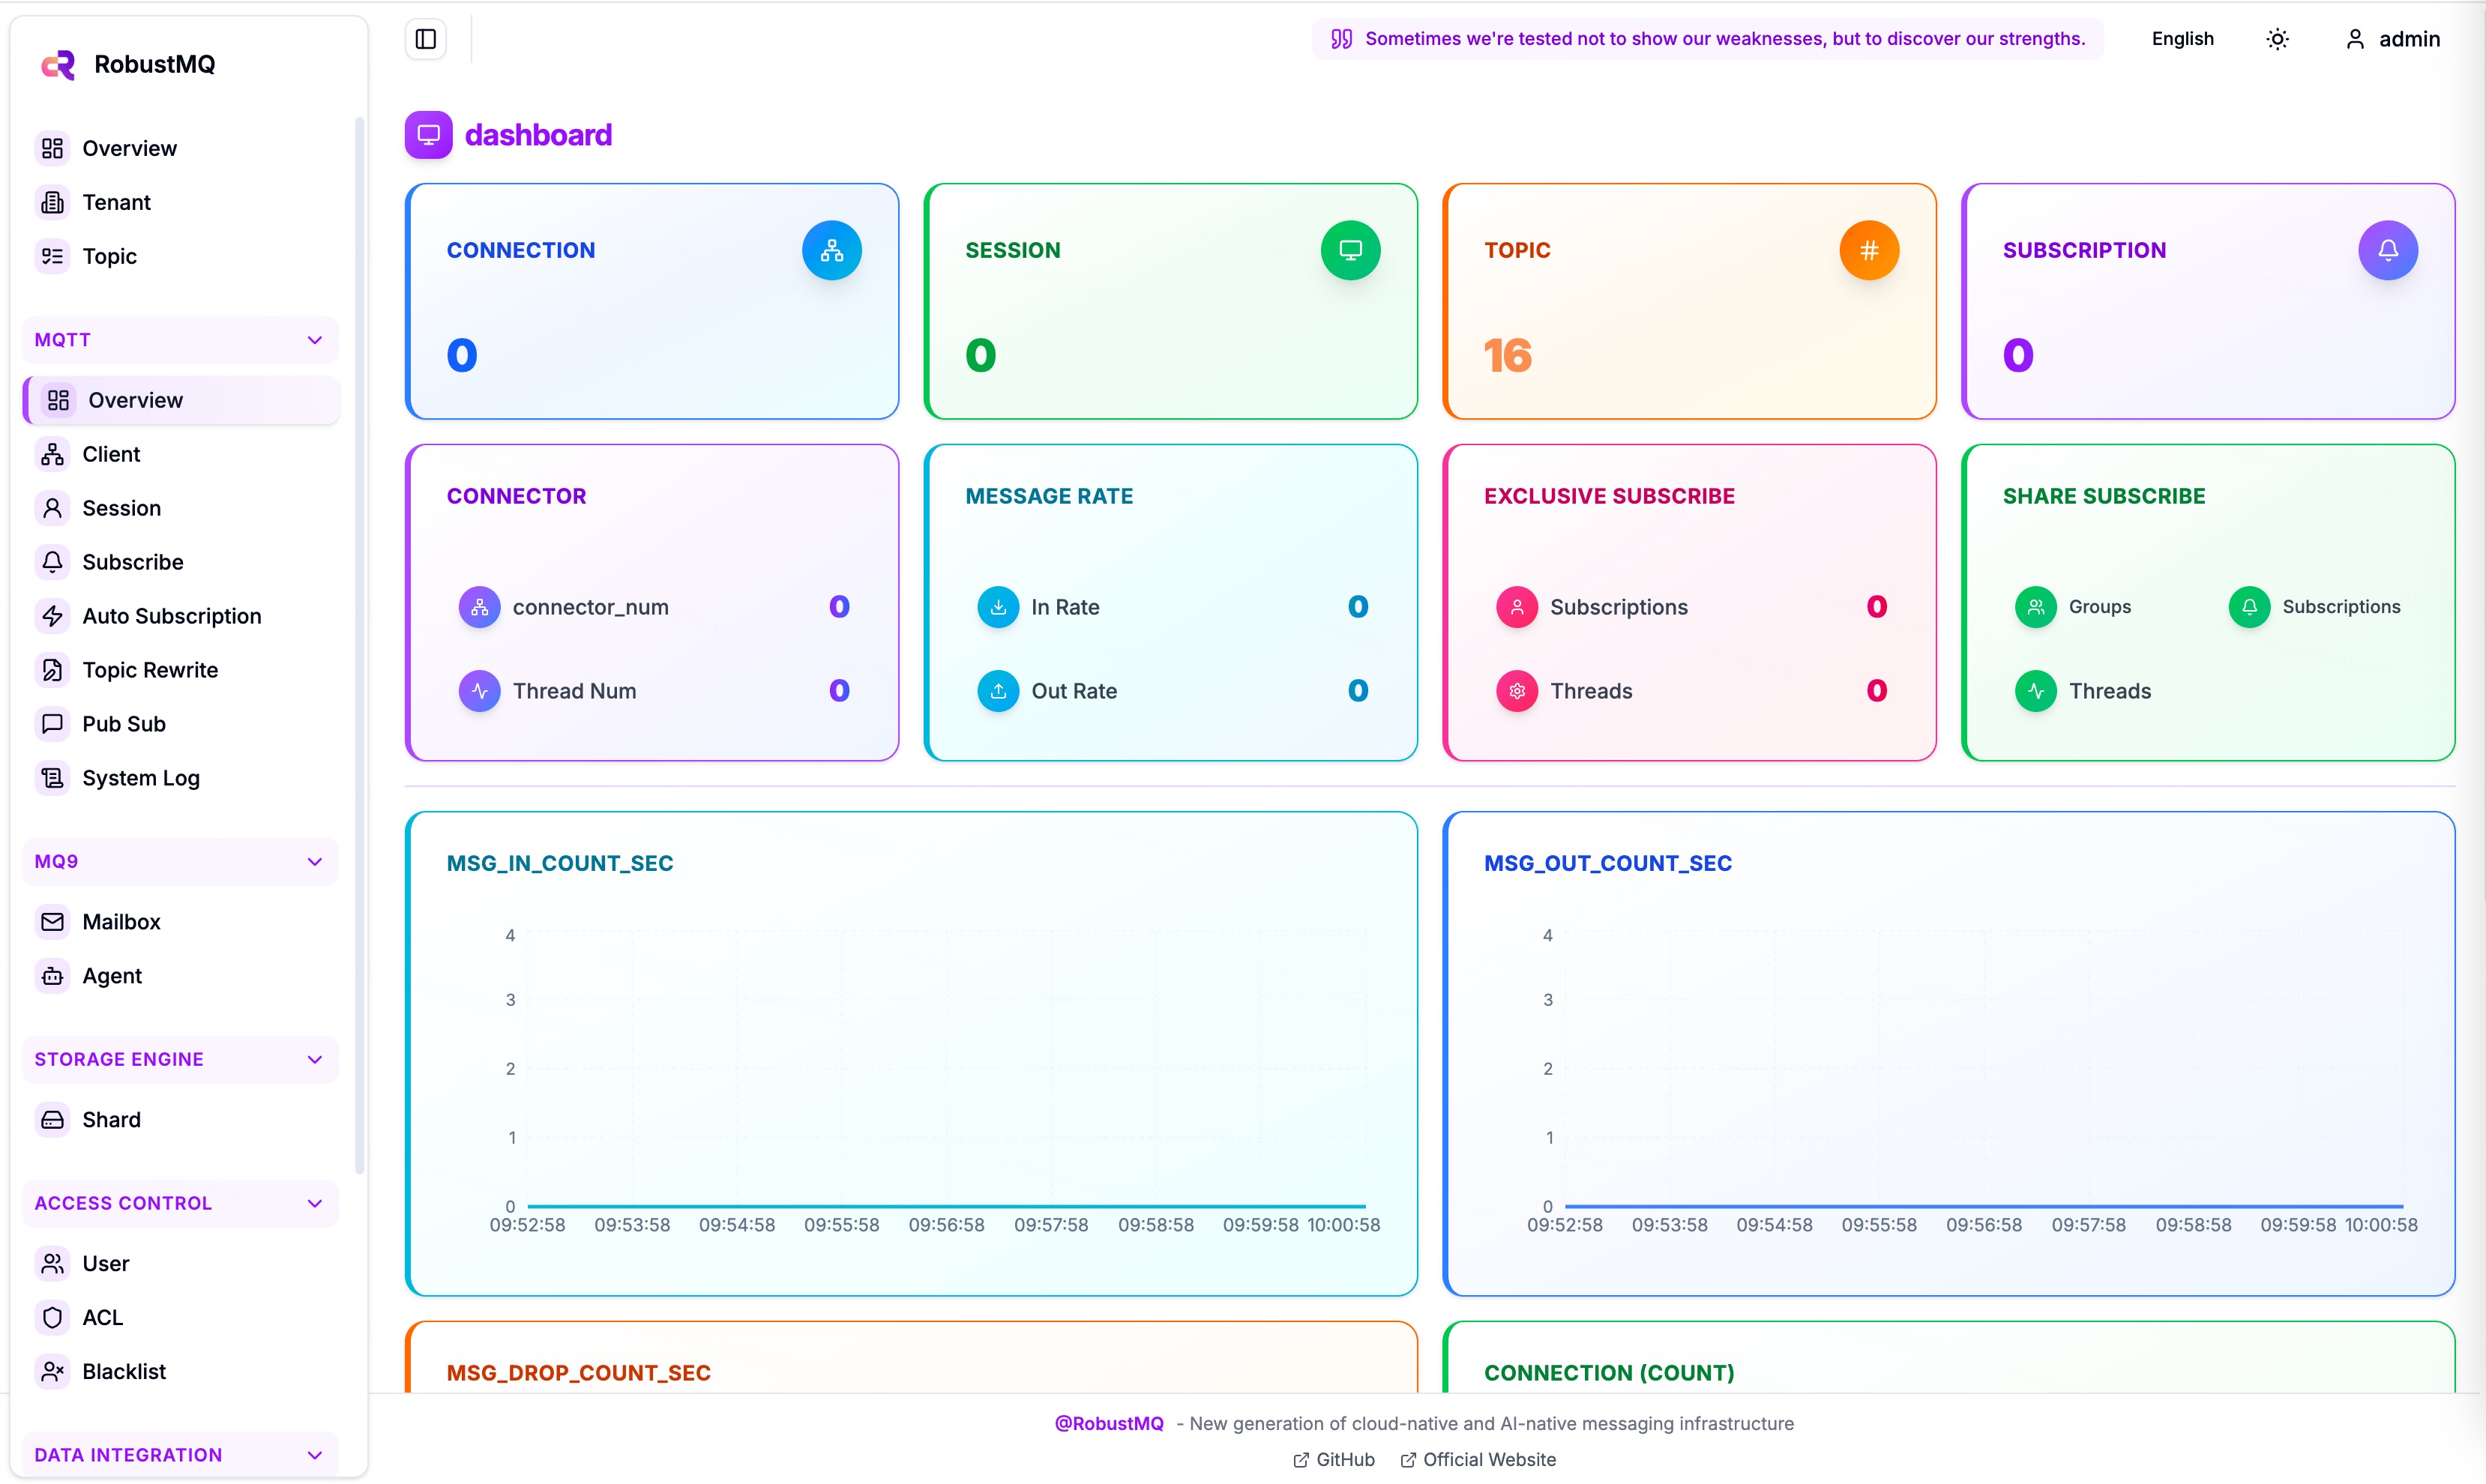Click the System Log icon
The height and width of the screenshot is (1484, 2486).
[53, 778]
